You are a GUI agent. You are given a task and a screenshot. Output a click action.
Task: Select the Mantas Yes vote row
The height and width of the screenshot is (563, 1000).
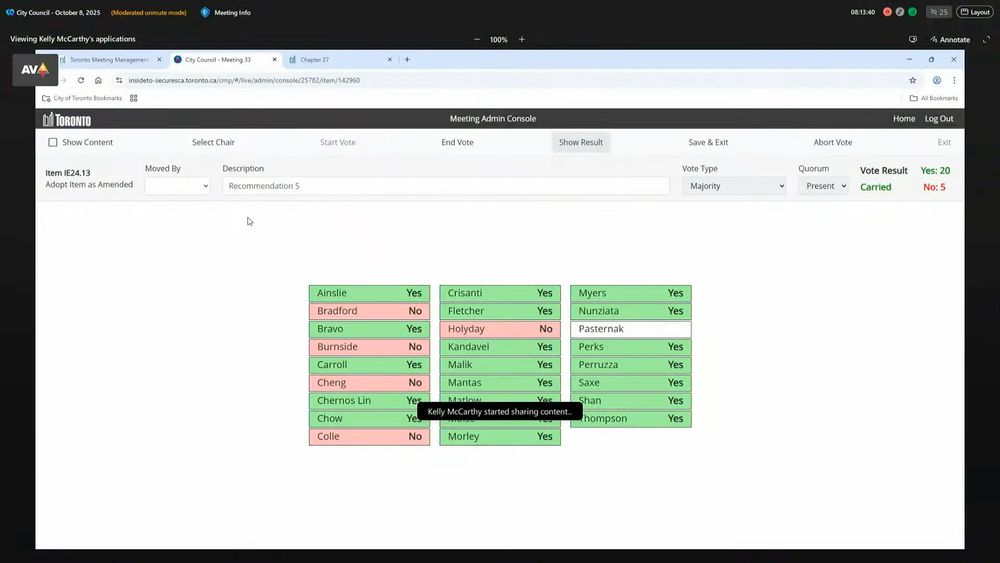pos(500,383)
